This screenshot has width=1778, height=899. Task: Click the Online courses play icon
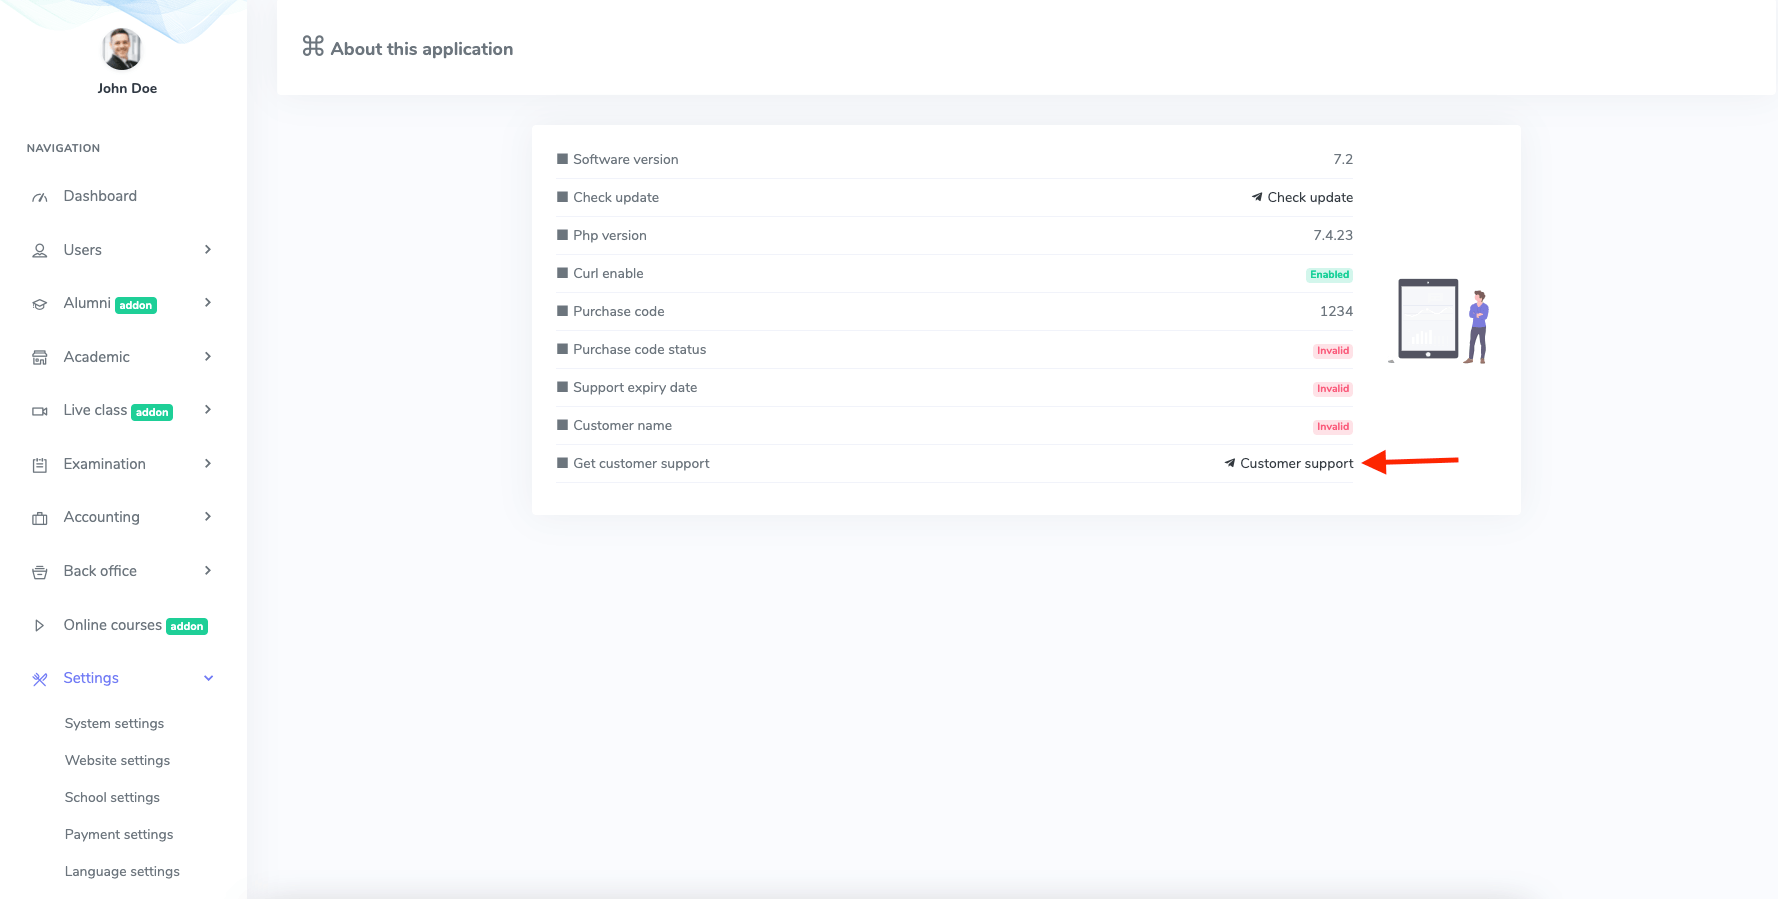point(40,626)
